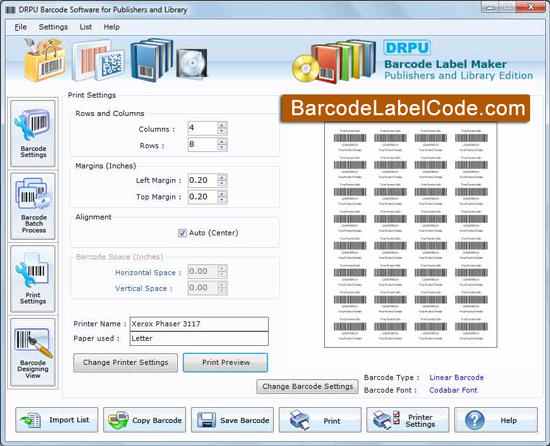The height and width of the screenshot is (446, 550).
Task: Increase Horizontal Space with up arrow
Action: (x=222, y=268)
